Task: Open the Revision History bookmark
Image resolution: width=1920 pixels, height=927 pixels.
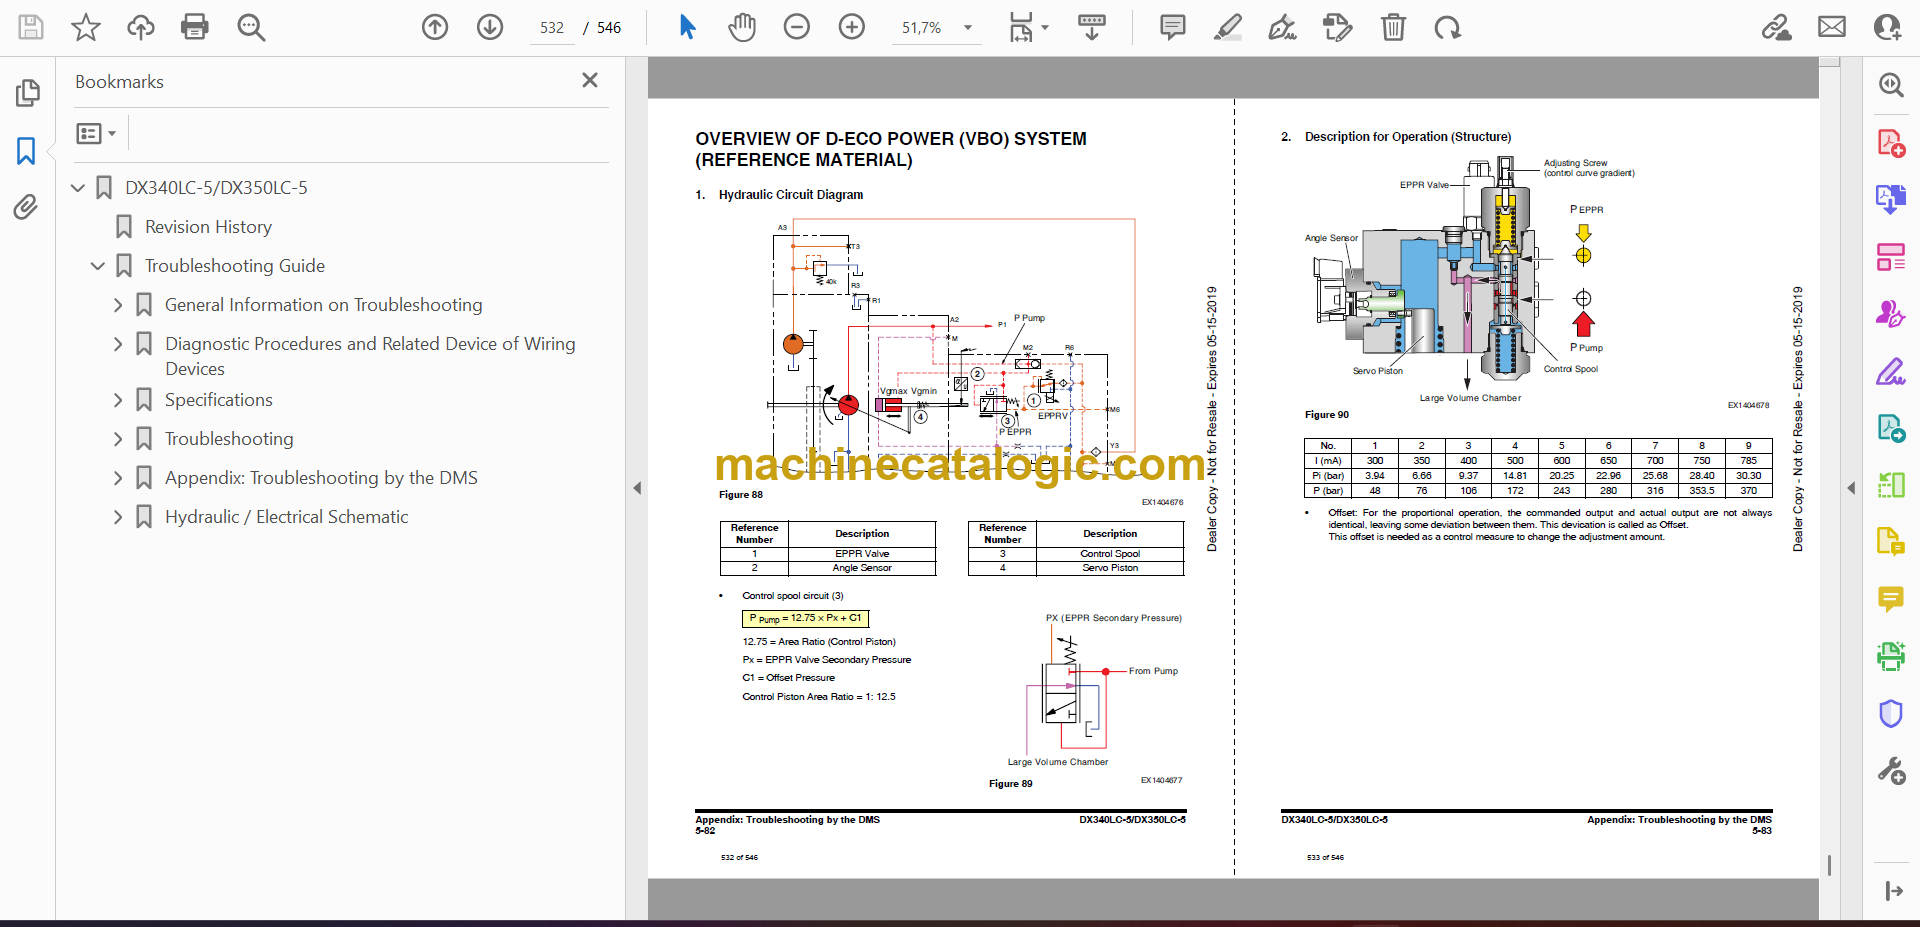Action: point(208,227)
